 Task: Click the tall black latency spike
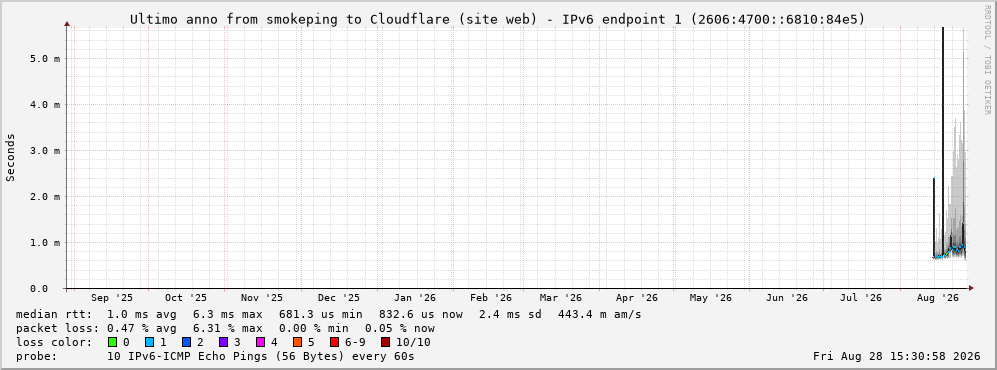(x=943, y=140)
